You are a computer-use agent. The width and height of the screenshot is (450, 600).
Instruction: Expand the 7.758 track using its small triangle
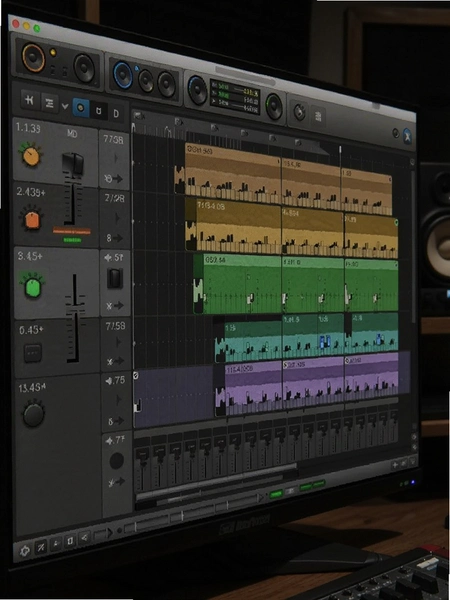(117, 342)
